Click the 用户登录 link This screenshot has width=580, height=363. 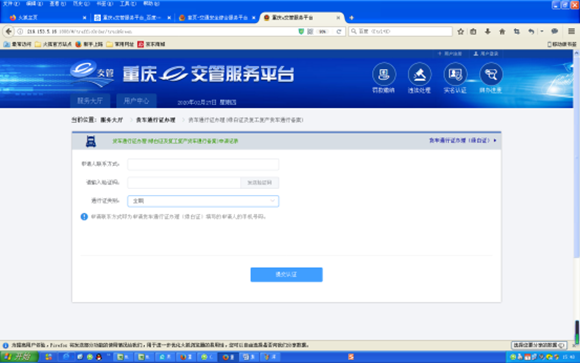486,54
